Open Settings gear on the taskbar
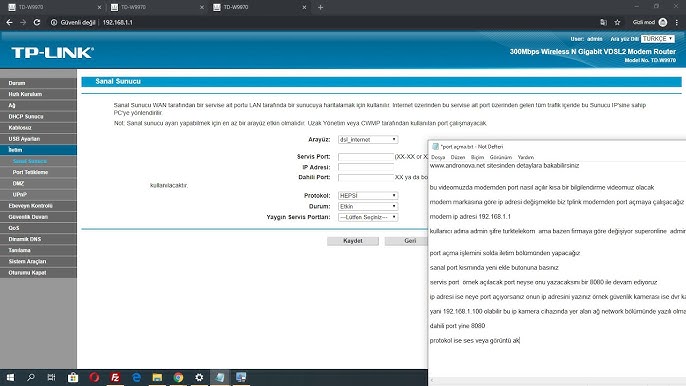 [x=199, y=377]
